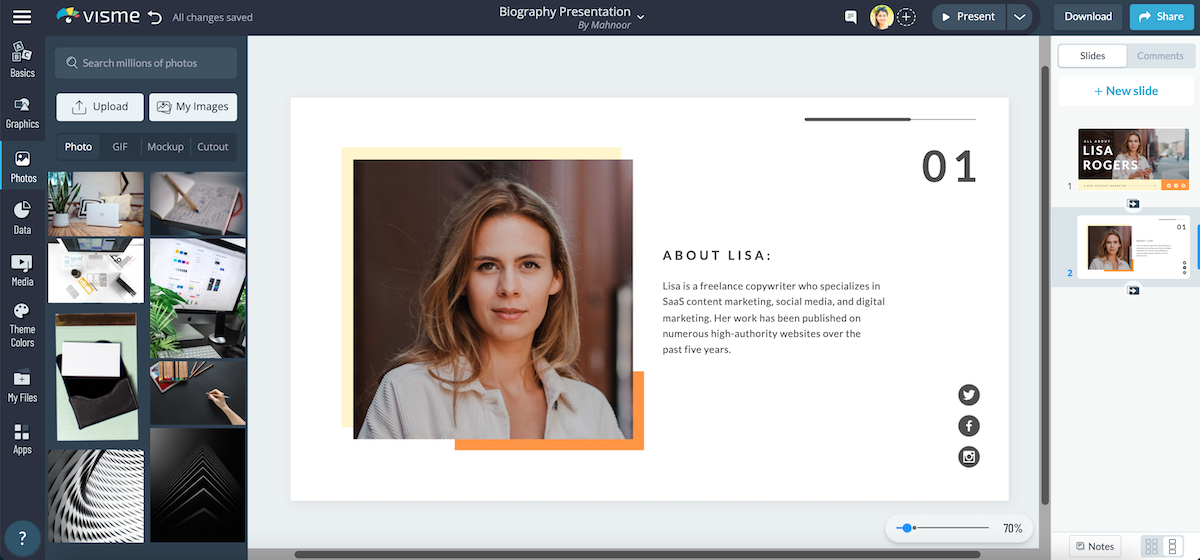Click the Twitter icon on the slide
1200x560 pixels.
coord(968,395)
